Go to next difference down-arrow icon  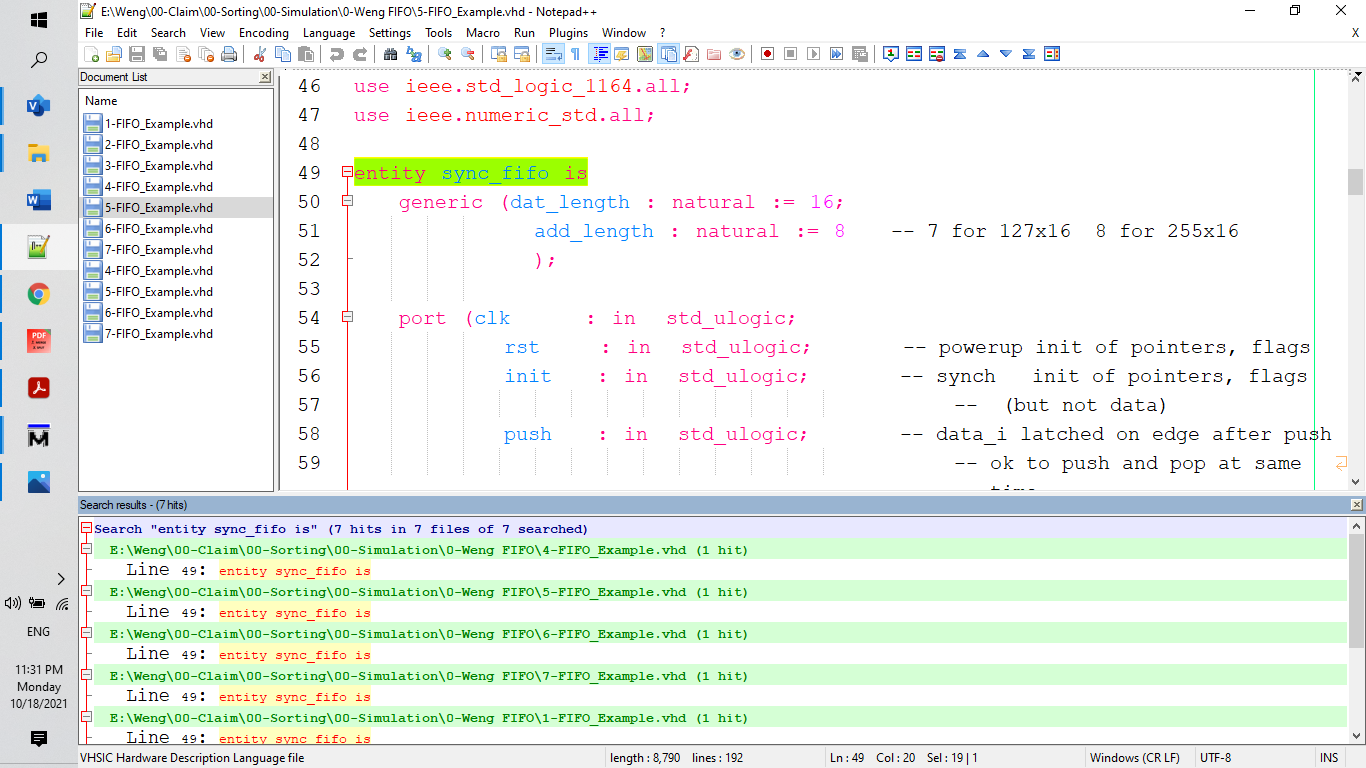click(1006, 54)
